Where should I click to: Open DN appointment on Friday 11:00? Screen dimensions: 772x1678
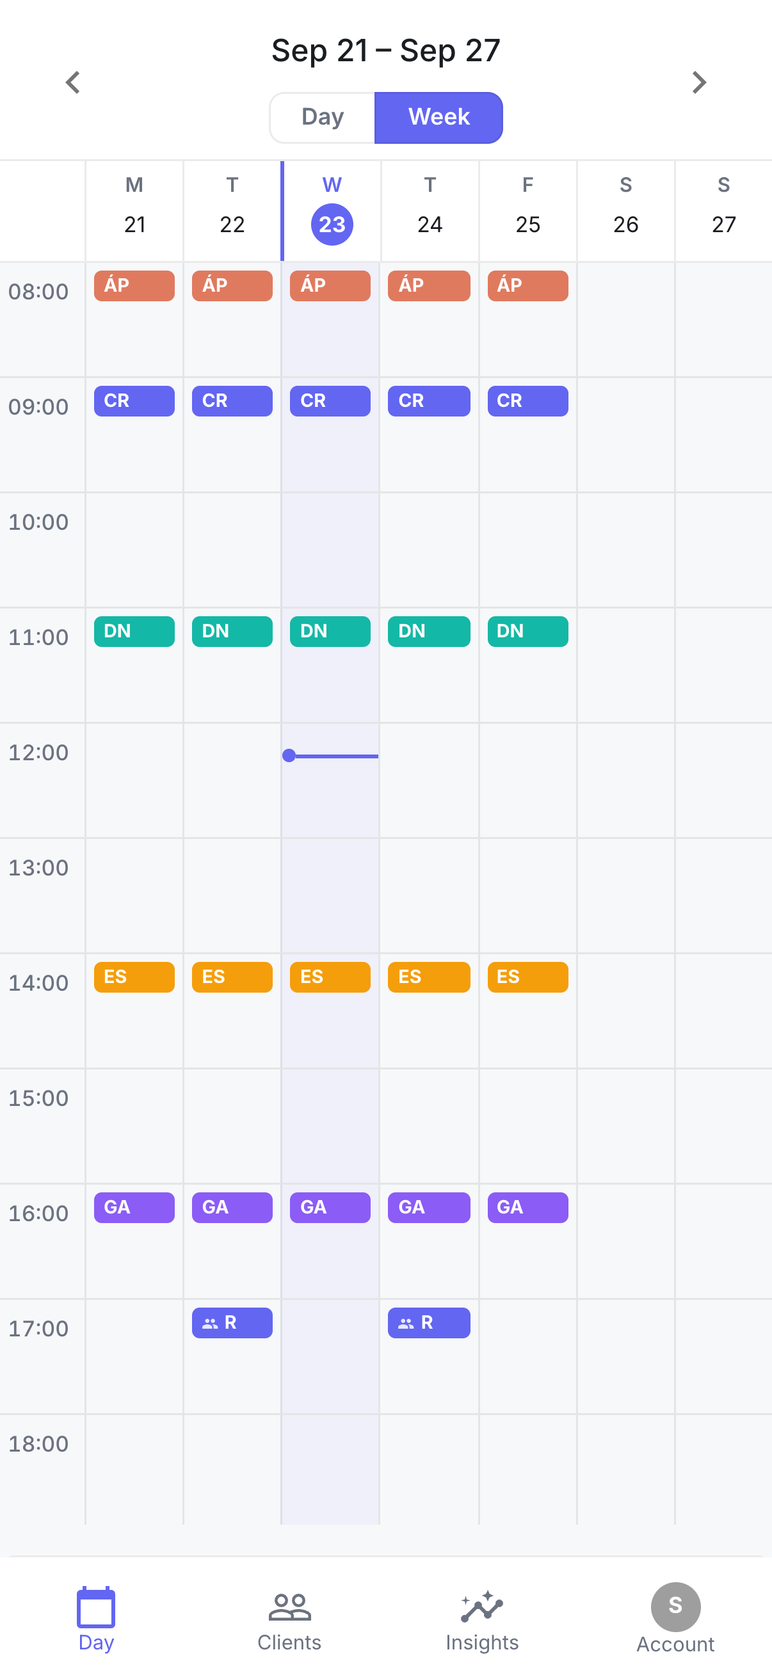[x=528, y=631]
